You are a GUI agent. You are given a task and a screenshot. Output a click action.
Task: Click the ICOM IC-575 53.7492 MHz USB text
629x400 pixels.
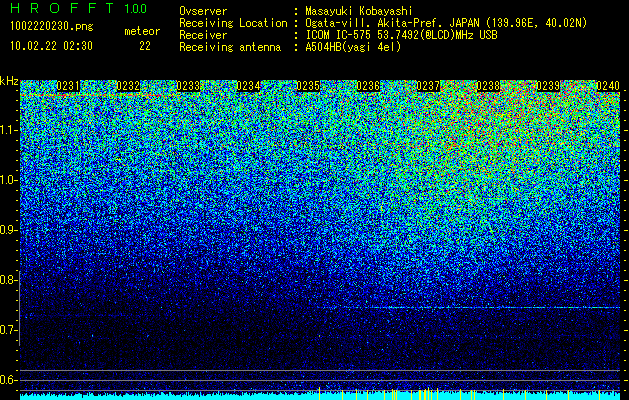coord(401,35)
